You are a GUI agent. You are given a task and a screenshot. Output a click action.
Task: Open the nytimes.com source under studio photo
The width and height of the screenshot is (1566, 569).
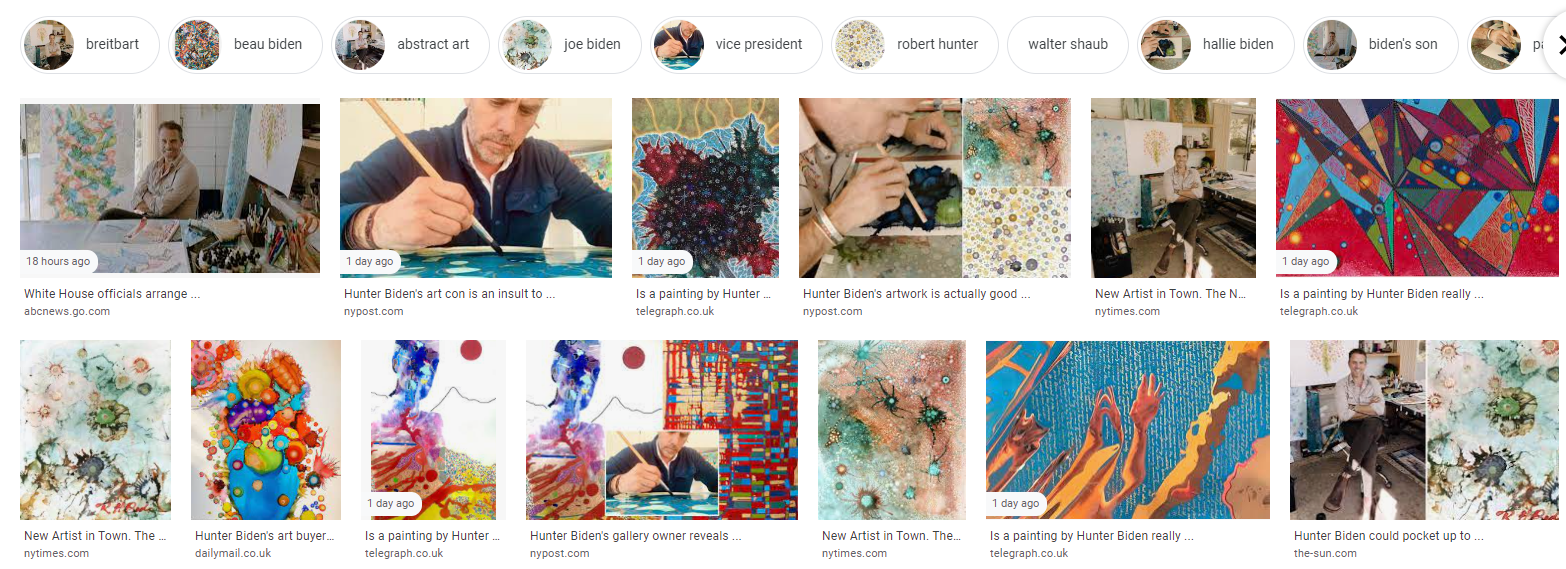point(1127,311)
